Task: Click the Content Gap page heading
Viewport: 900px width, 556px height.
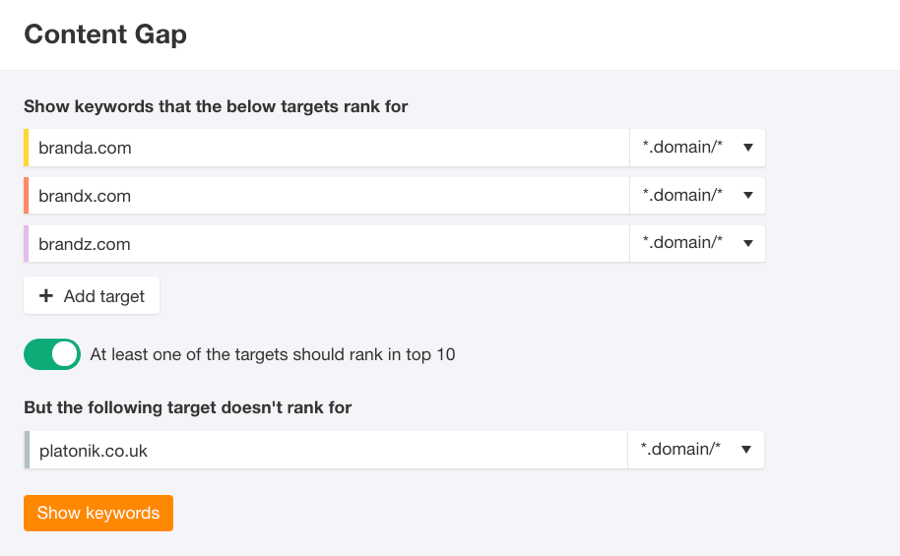Action: click(x=105, y=35)
